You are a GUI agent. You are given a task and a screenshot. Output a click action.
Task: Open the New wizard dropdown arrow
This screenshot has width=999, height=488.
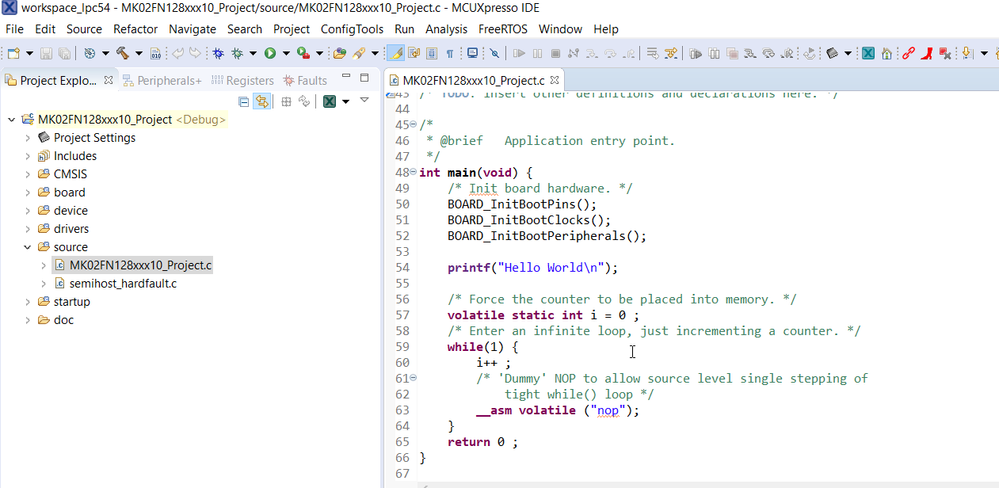coord(30,54)
